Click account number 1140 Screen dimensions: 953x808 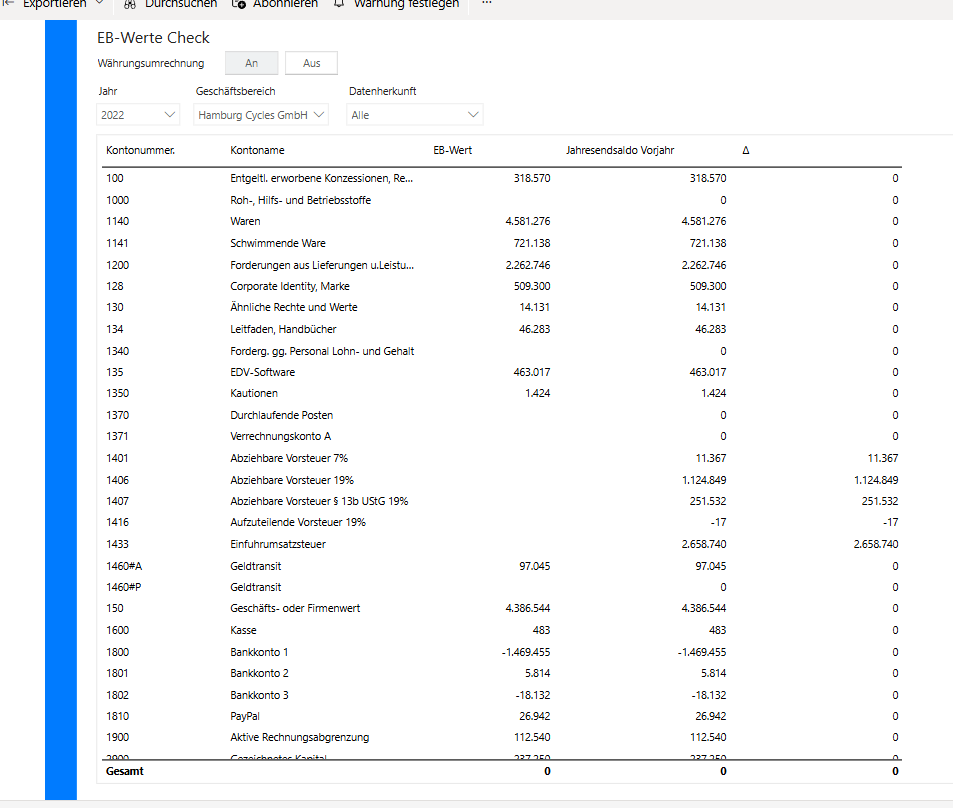[x=117, y=221]
